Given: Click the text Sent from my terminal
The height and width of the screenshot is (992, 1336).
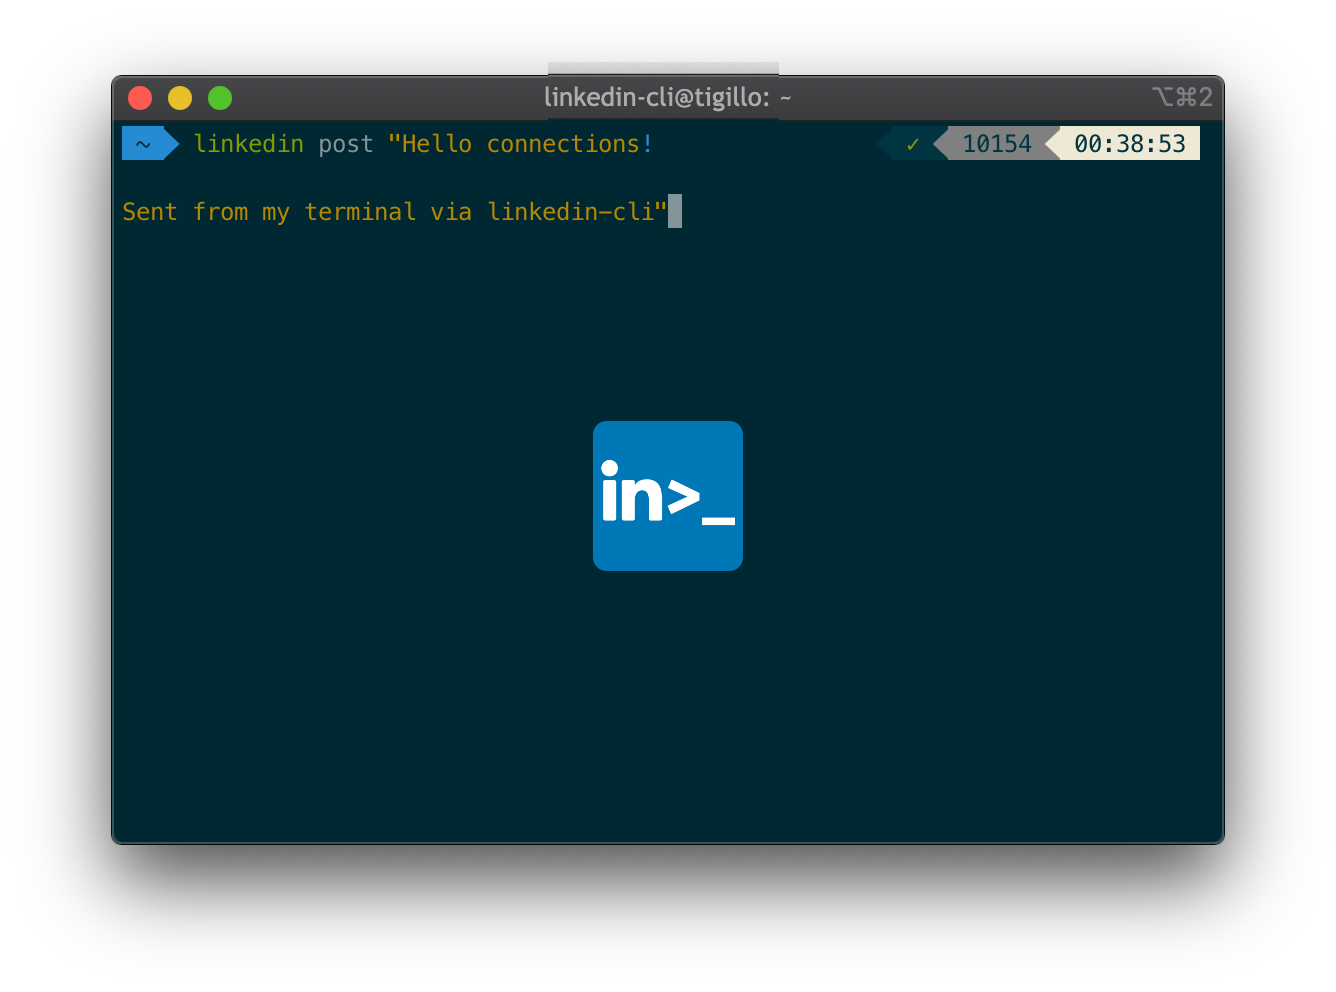Looking at the screenshot, I should click(269, 212).
